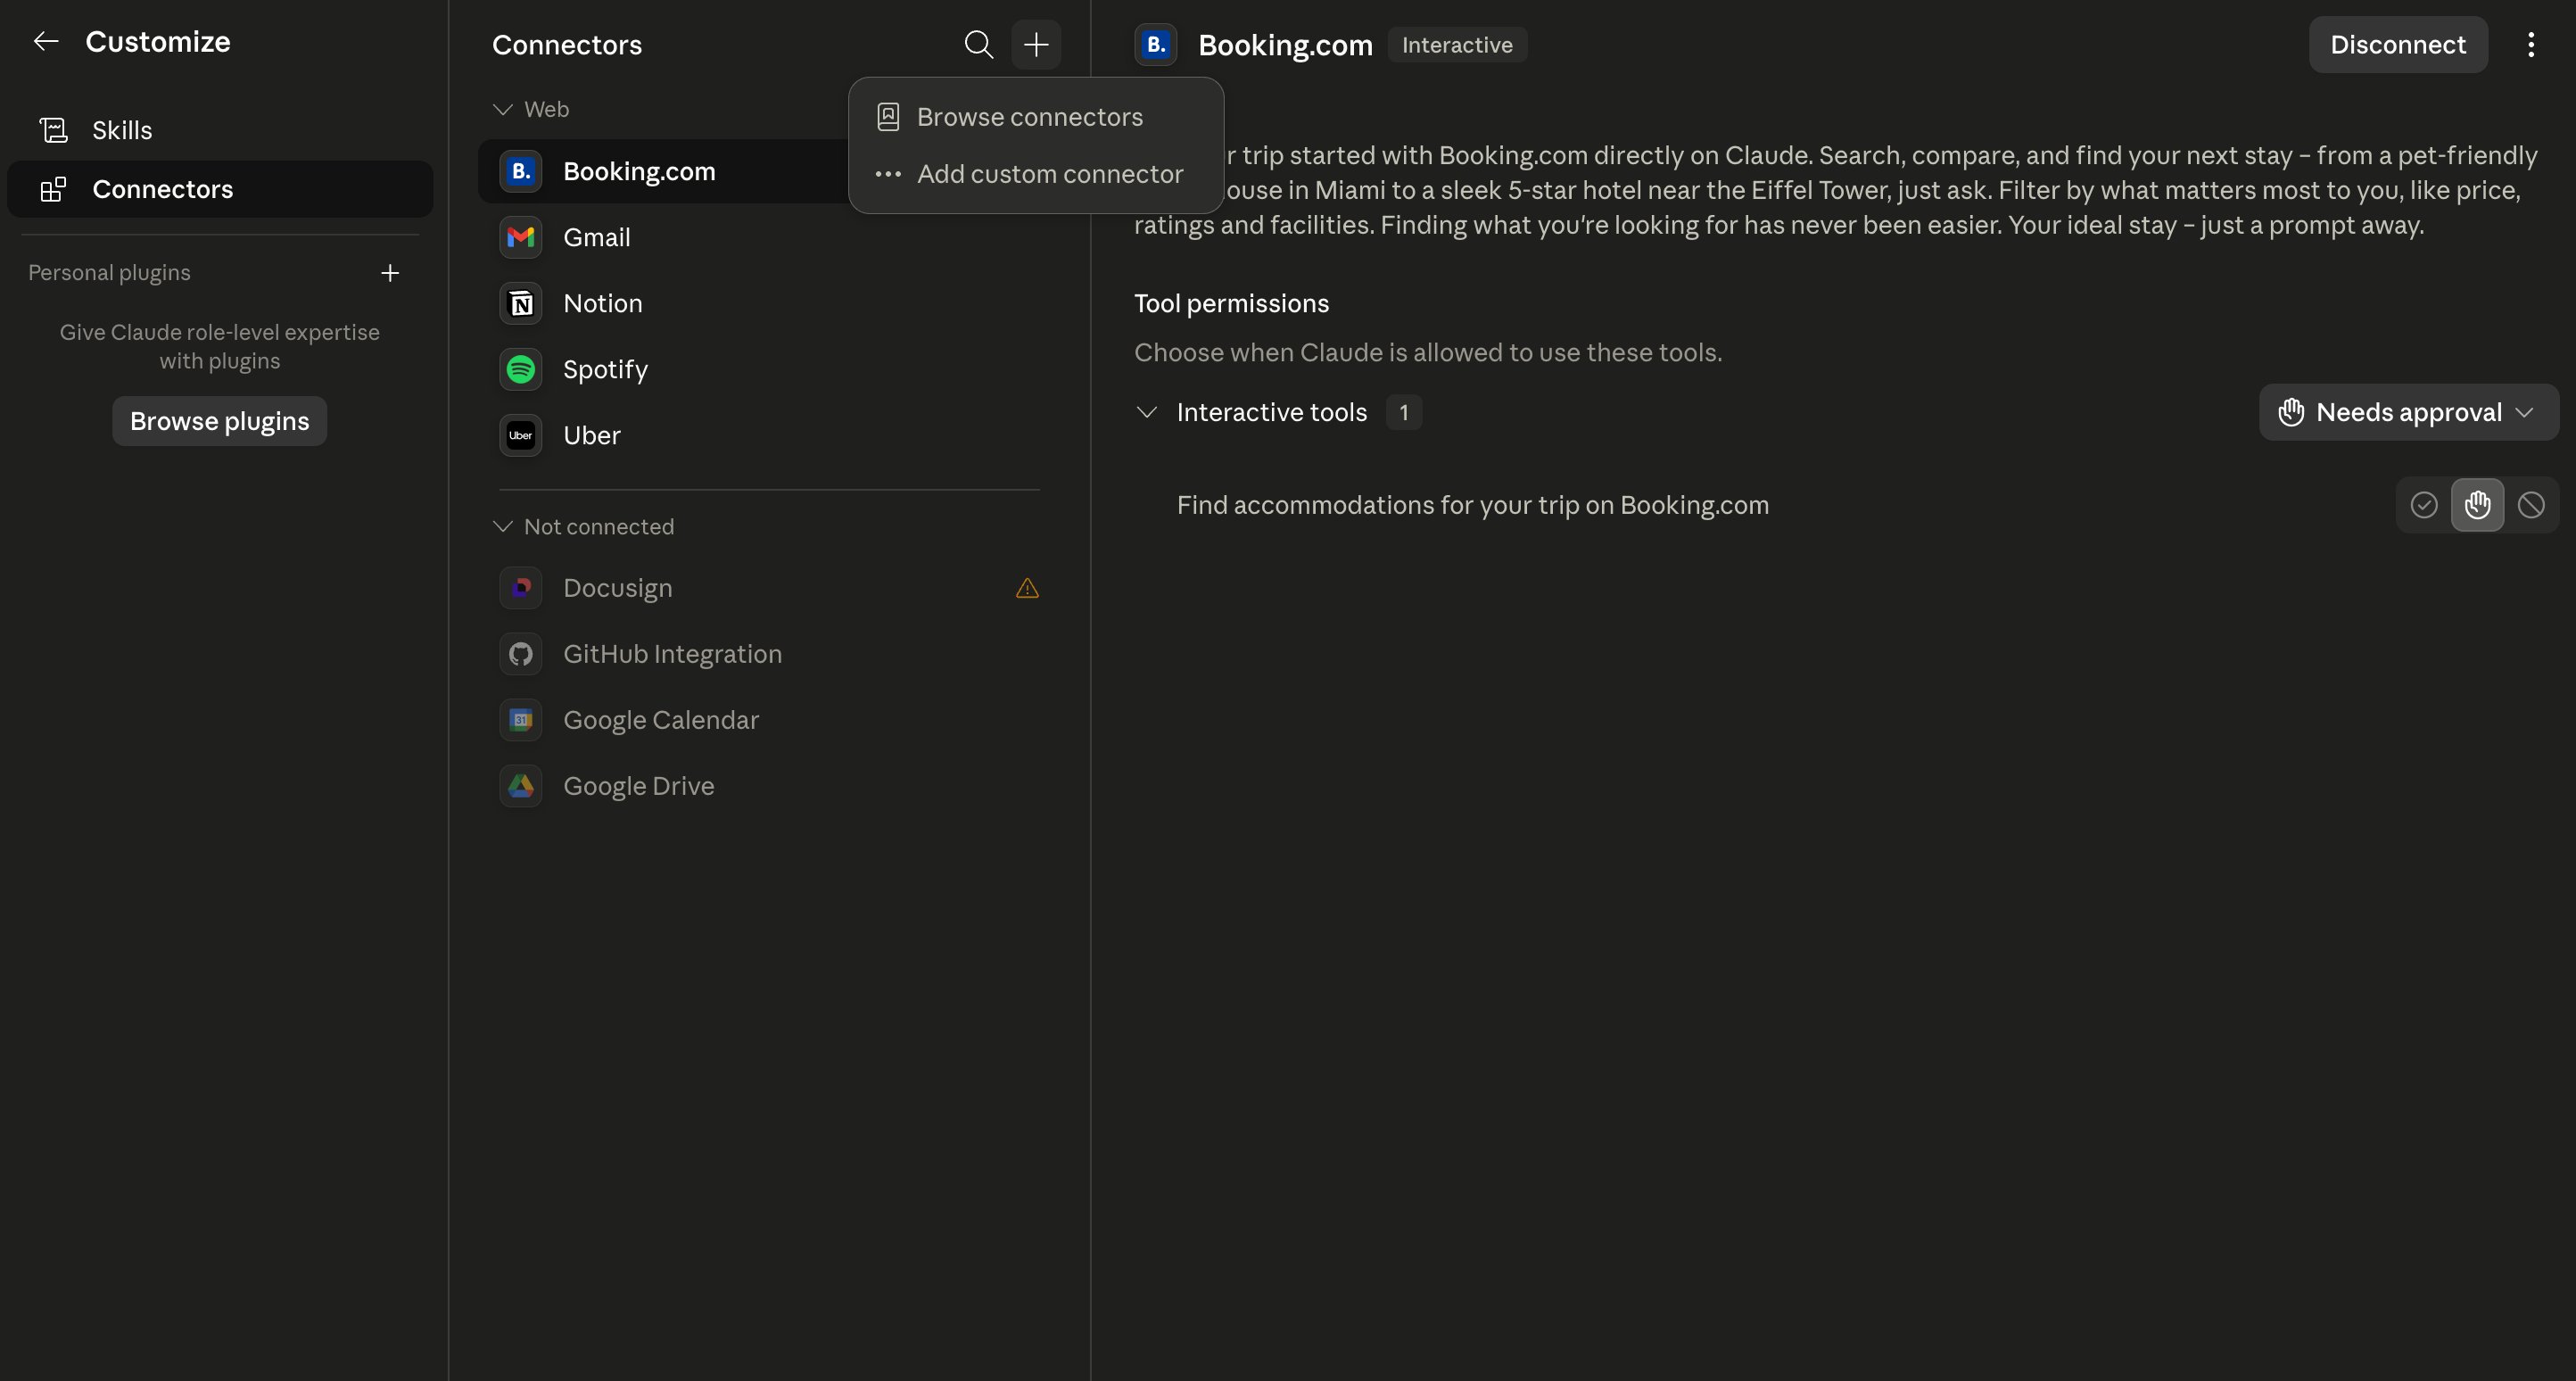Set Find accommodations tool to always allow

coord(2424,505)
